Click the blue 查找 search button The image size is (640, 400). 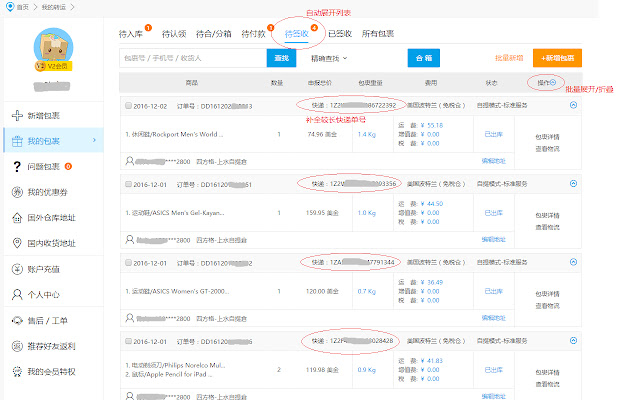[x=281, y=58]
